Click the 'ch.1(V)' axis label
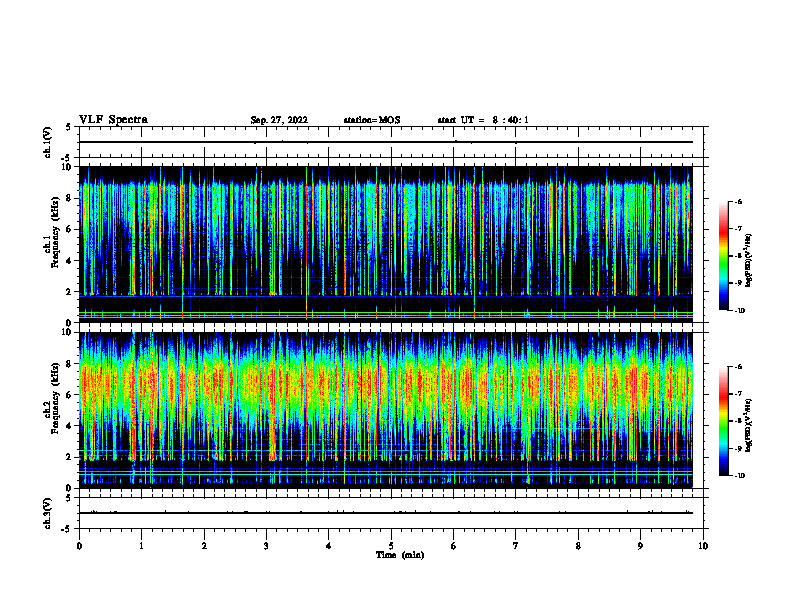This screenshot has height=612, width=792. click(x=48, y=142)
